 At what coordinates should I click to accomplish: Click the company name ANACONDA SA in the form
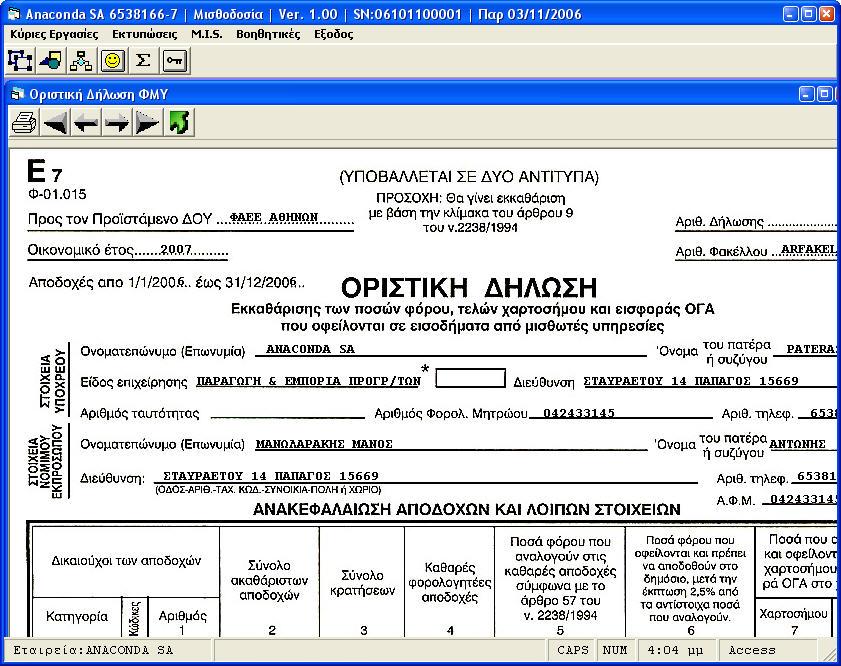(310, 349)
